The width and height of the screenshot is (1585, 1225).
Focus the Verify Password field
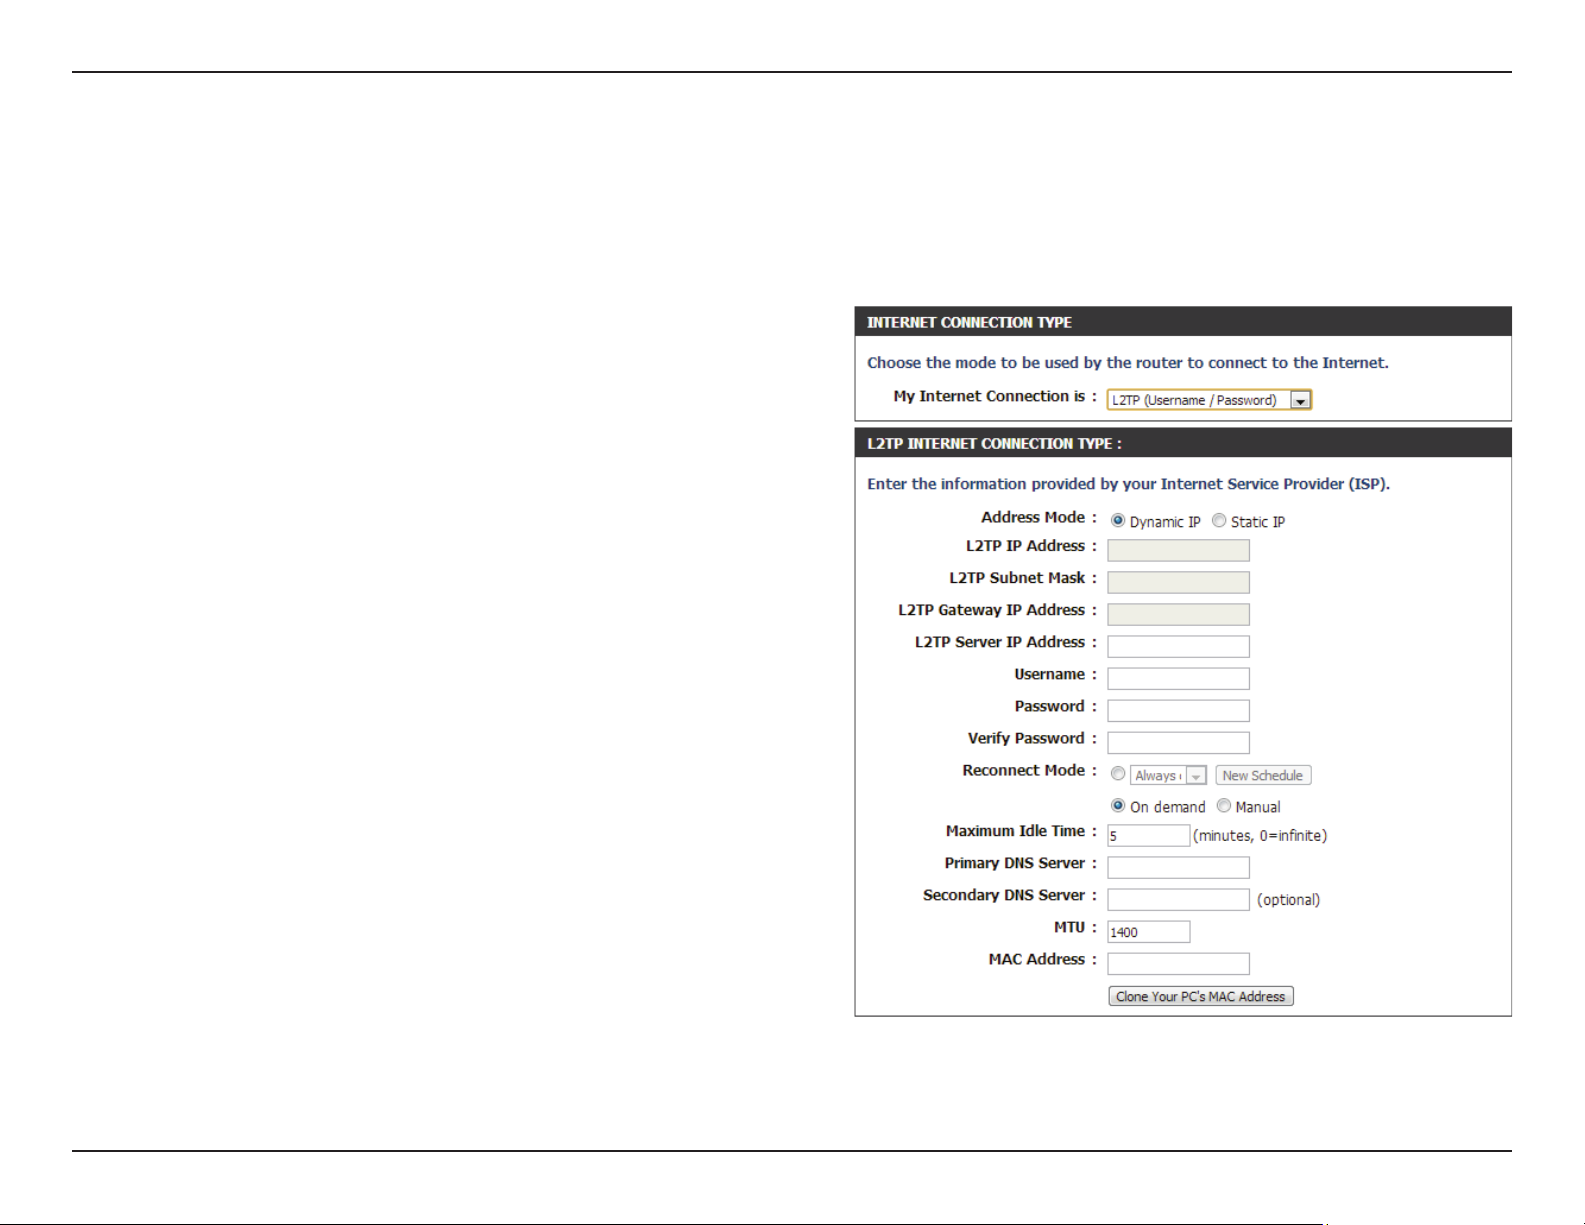click(x=1178, y=742)
